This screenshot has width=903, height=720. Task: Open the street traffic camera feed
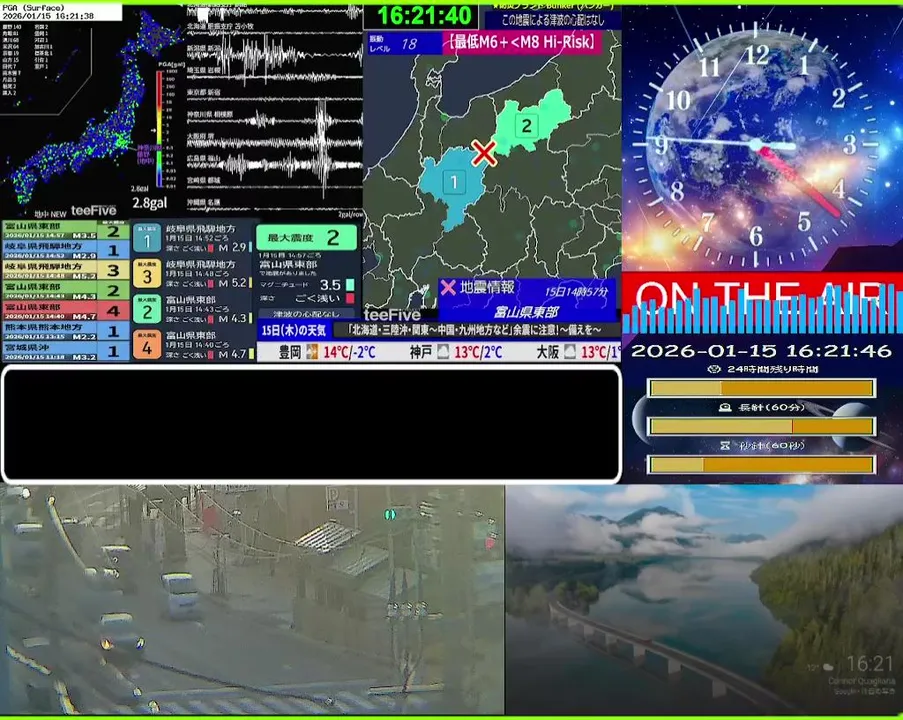(252, 600)
